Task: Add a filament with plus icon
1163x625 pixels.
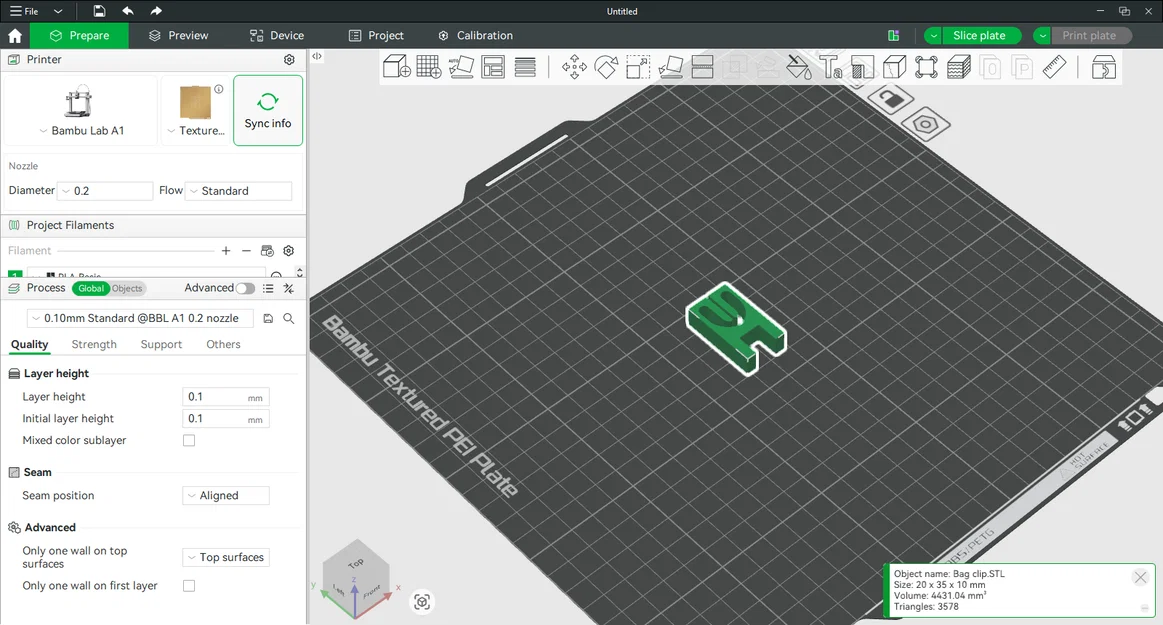Action: (x=226, y=251)
